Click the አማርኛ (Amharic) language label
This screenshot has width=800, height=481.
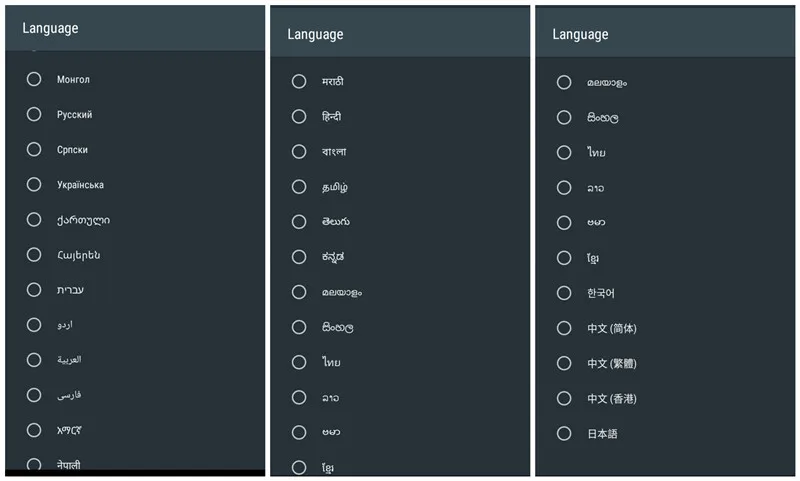[69, 430]
